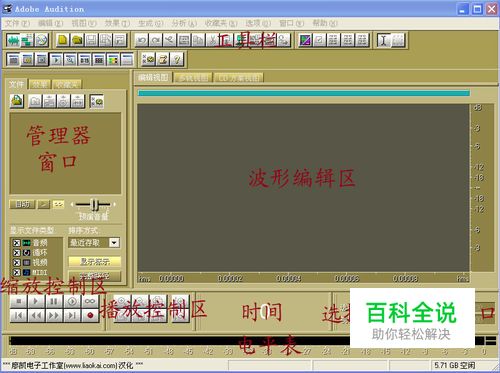Switch to Edit waveform view toolbar icon
This screenshot has height=373, width=500.
(x=13, y=40)
